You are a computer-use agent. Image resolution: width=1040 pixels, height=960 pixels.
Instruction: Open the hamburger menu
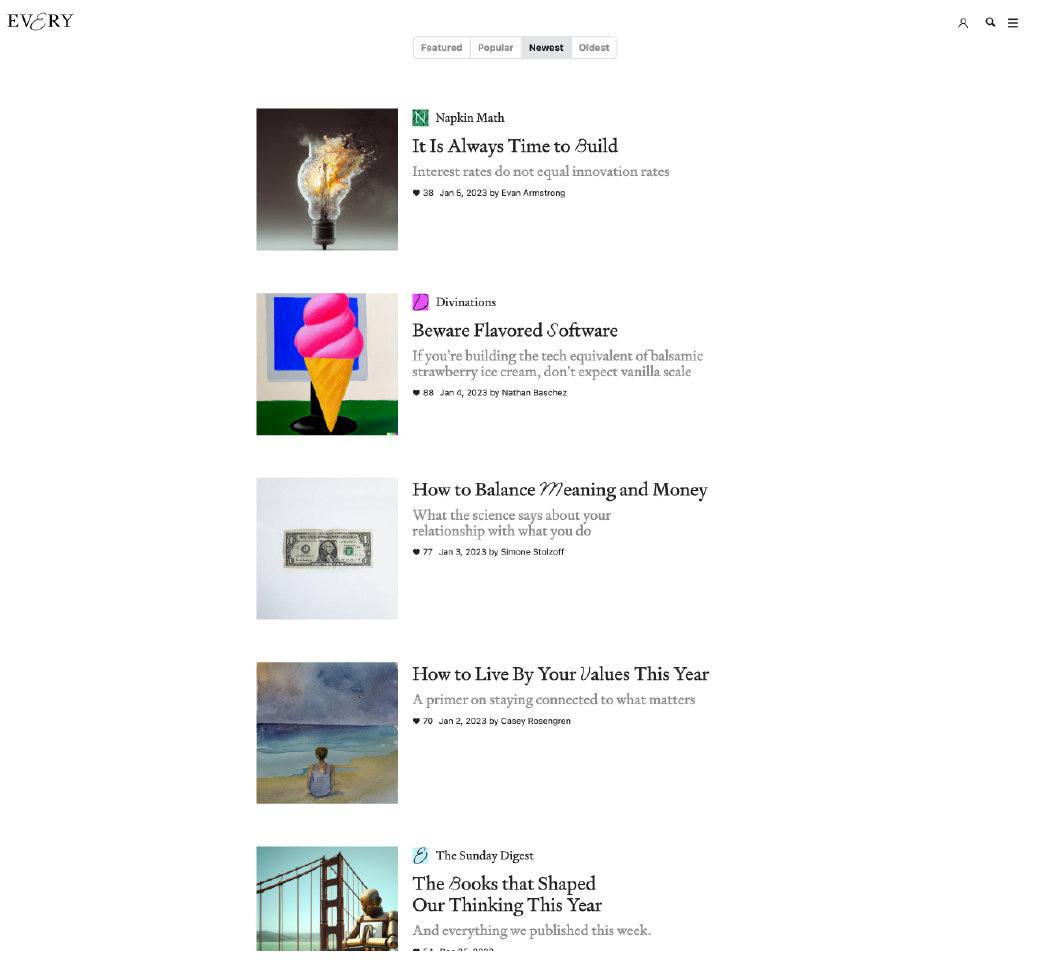coord(1013,23)
